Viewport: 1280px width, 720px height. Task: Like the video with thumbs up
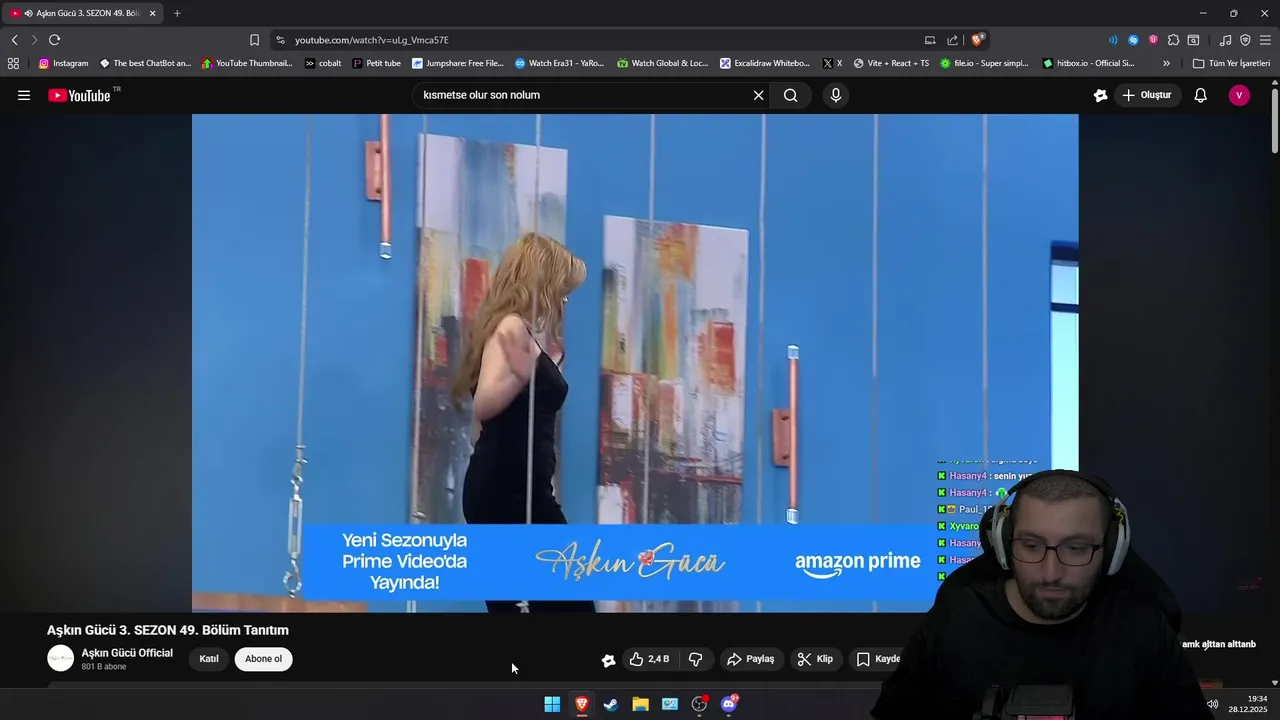(x=649, y=659)
